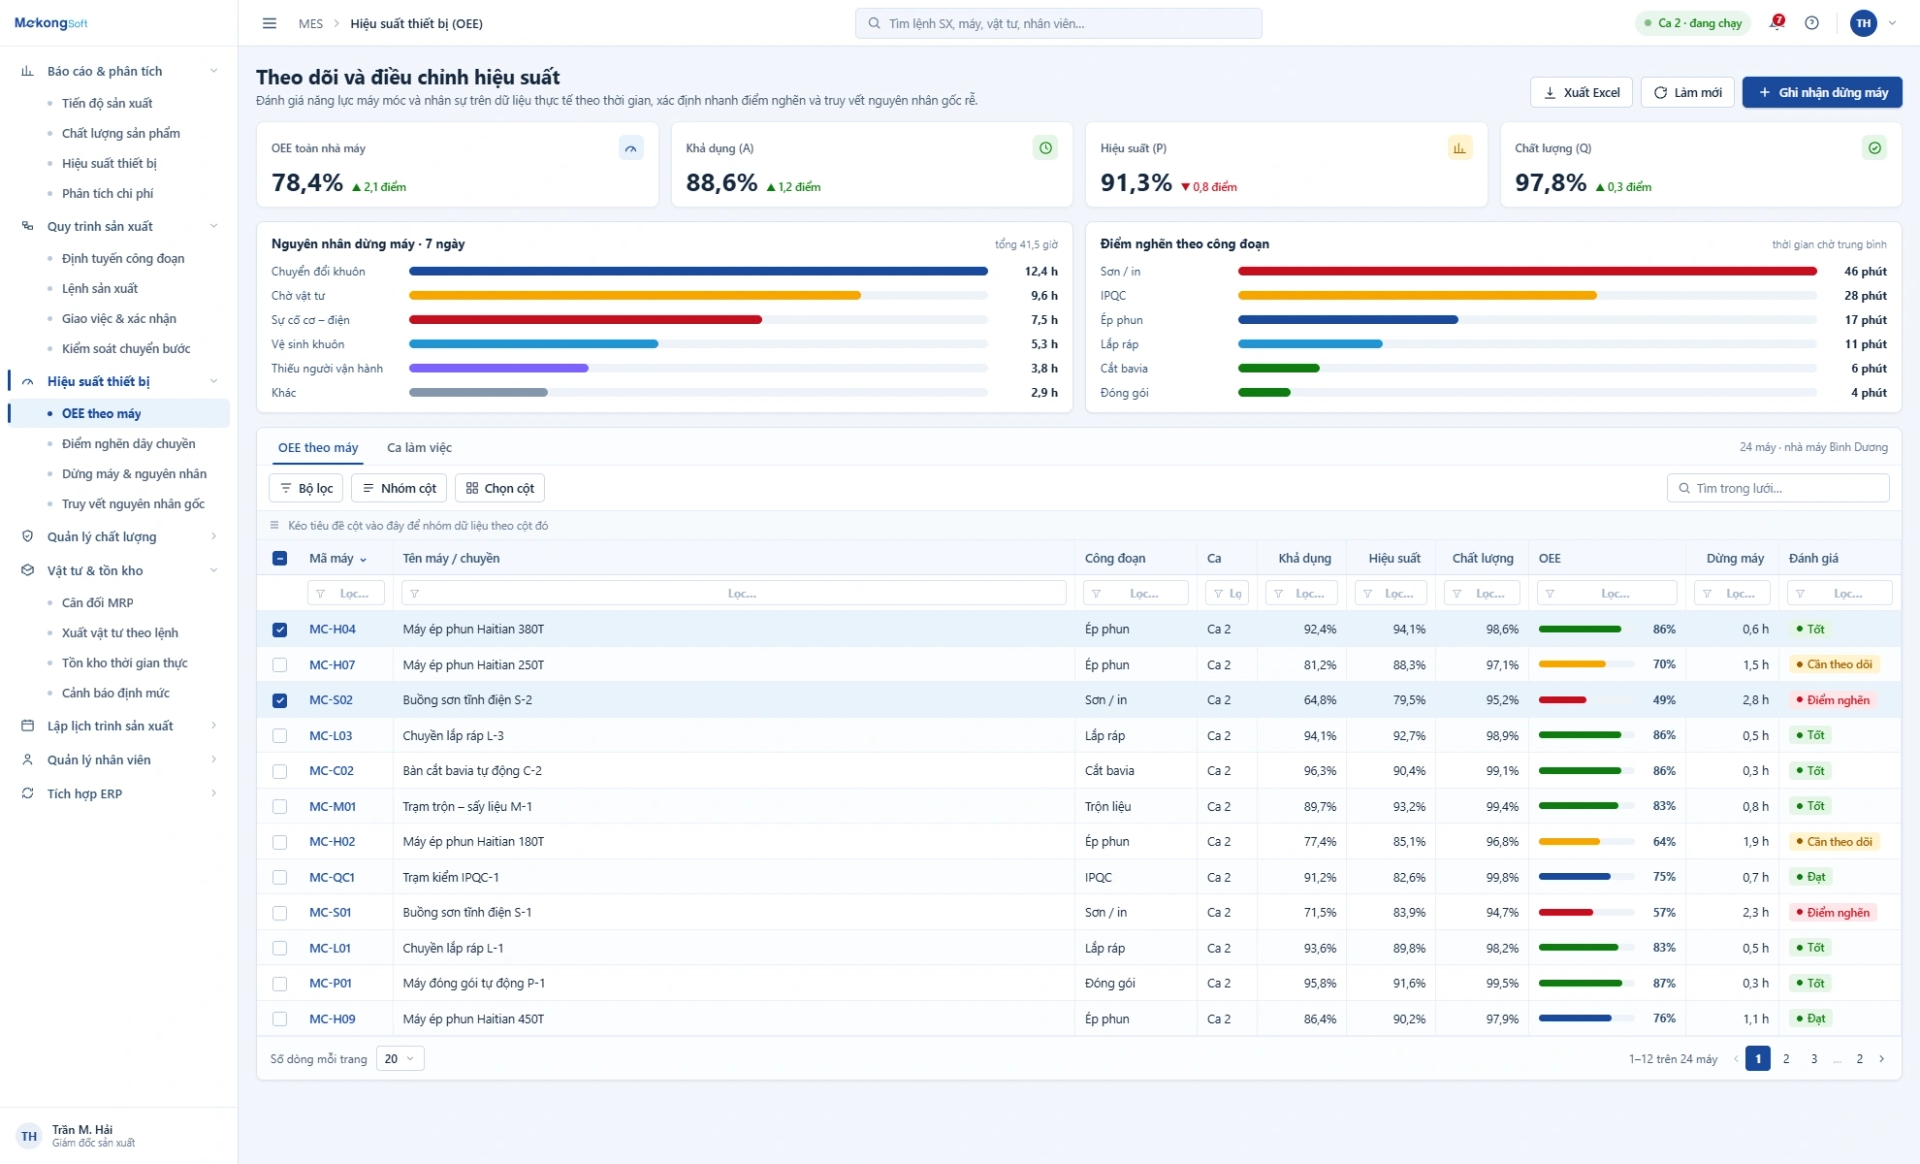Image resolution: width=1920 pixels, height=1164 pixels.
Task: Check the MC-H09 row checkbox
Action: [x=280, y=1019]
